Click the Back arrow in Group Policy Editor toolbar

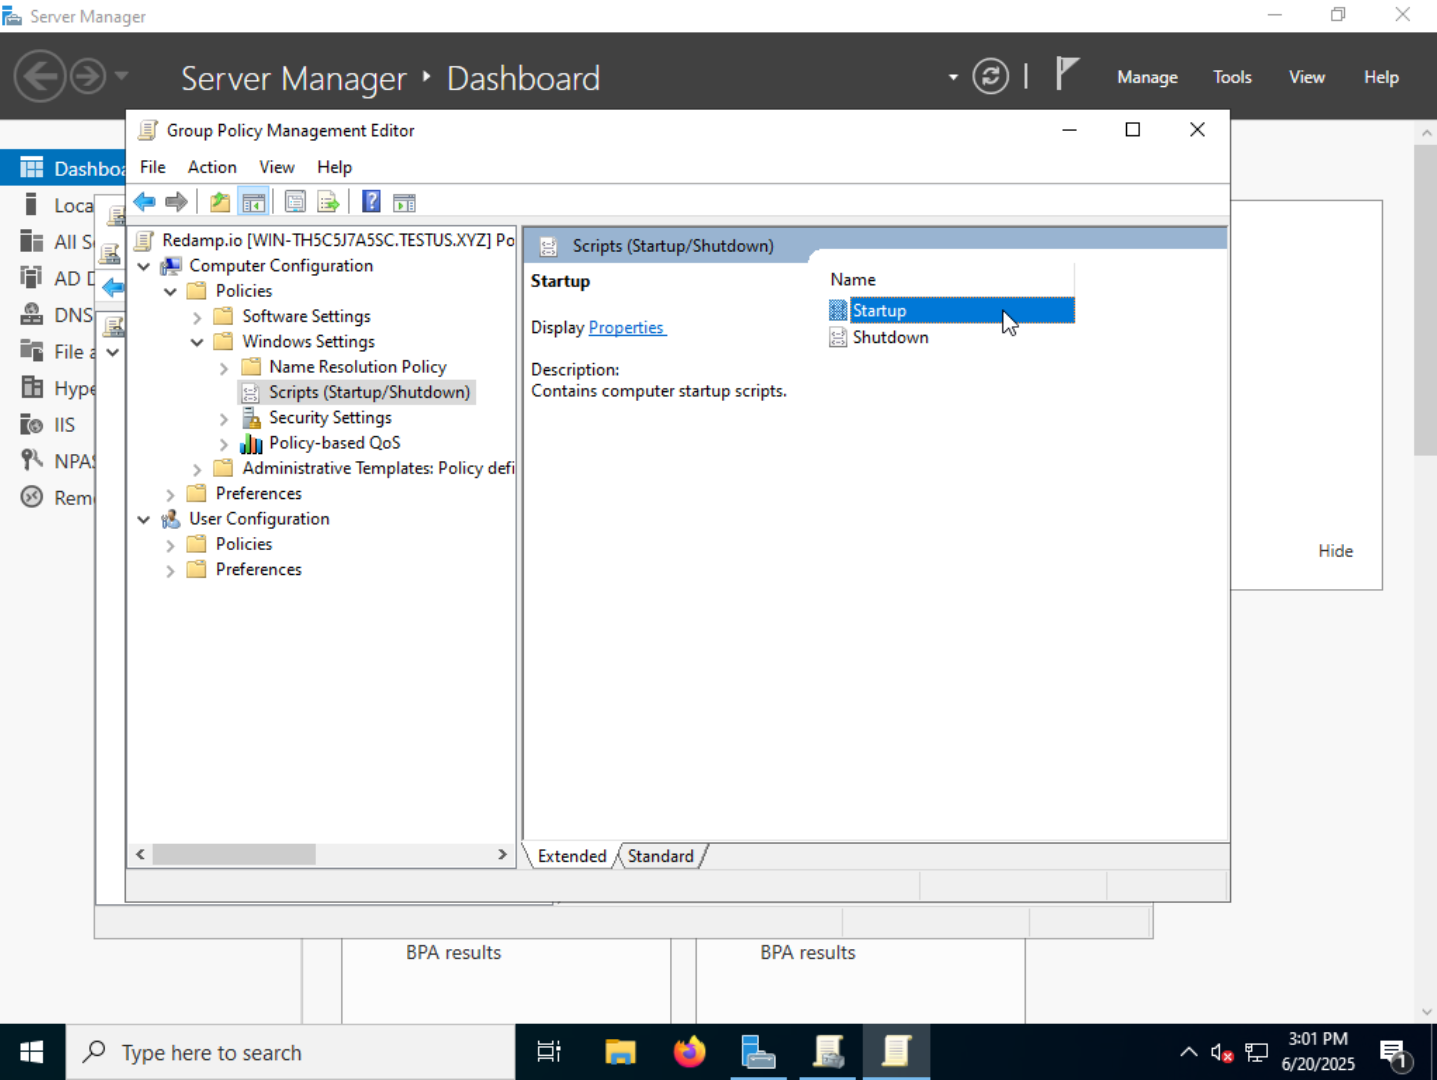tap(144, 202)
